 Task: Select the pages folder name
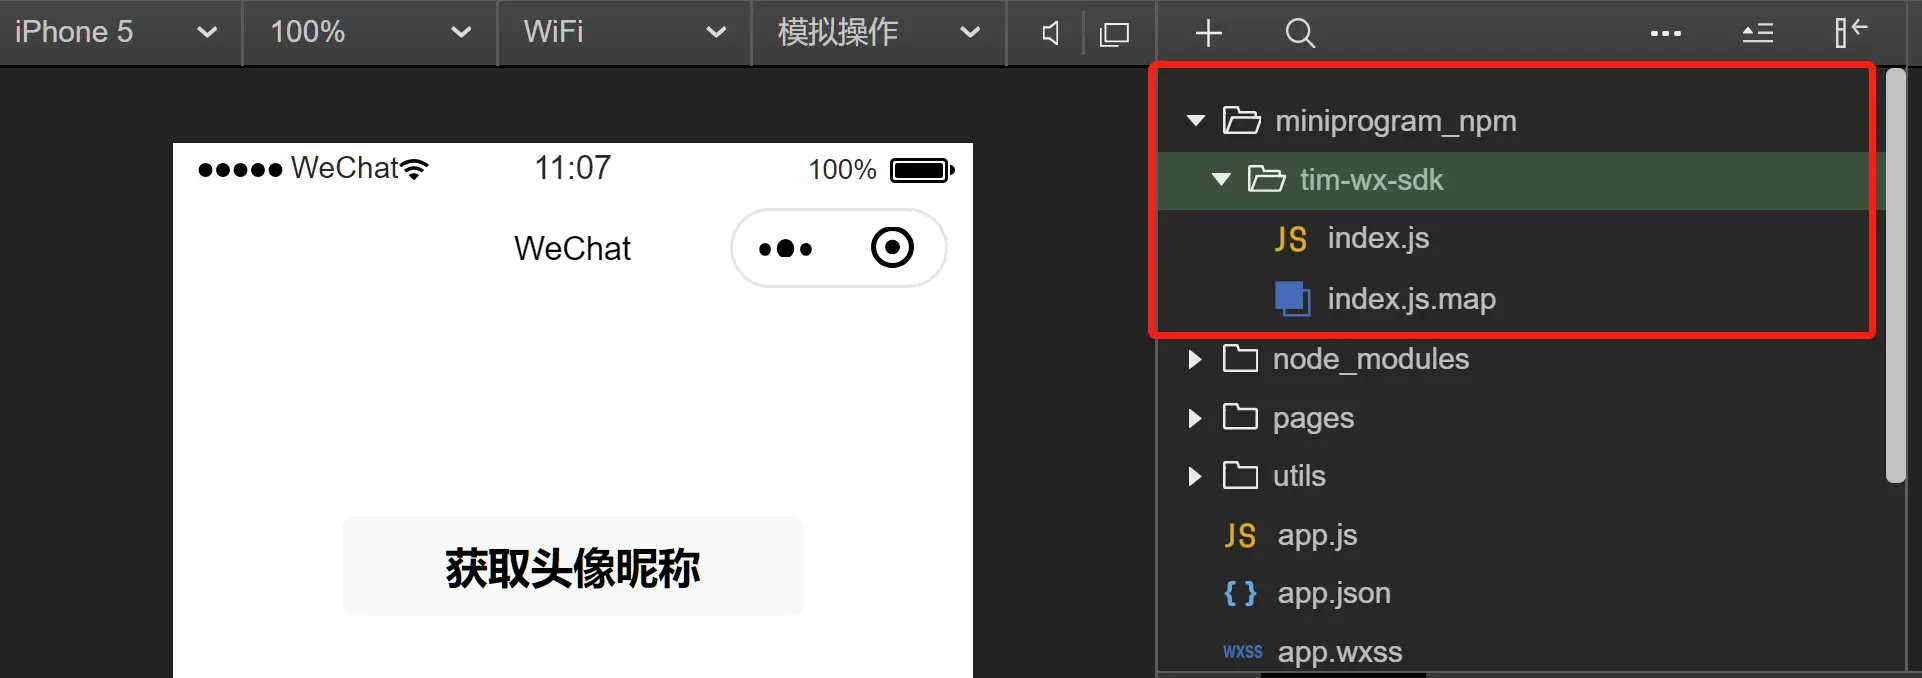tap(1313, 418)
